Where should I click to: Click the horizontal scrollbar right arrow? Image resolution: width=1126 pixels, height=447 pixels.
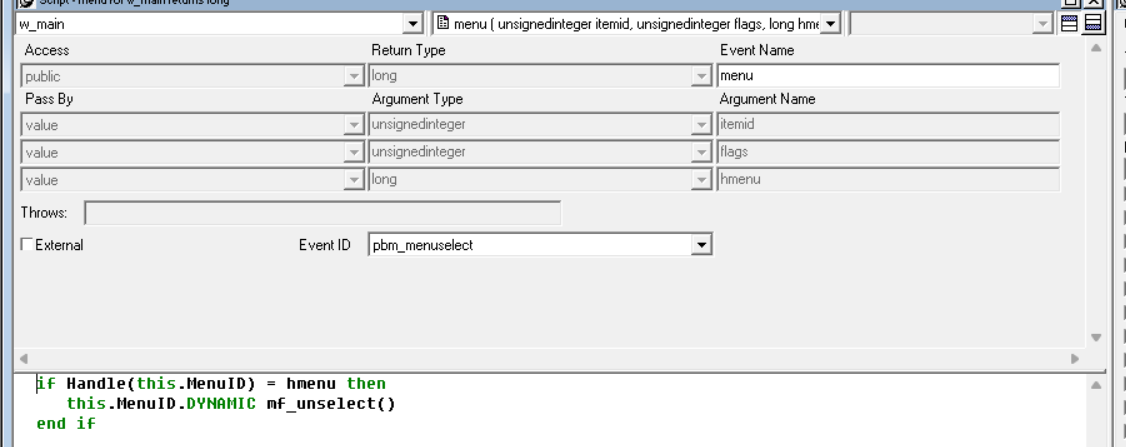pyautogui.click(x=1075, y=358)
